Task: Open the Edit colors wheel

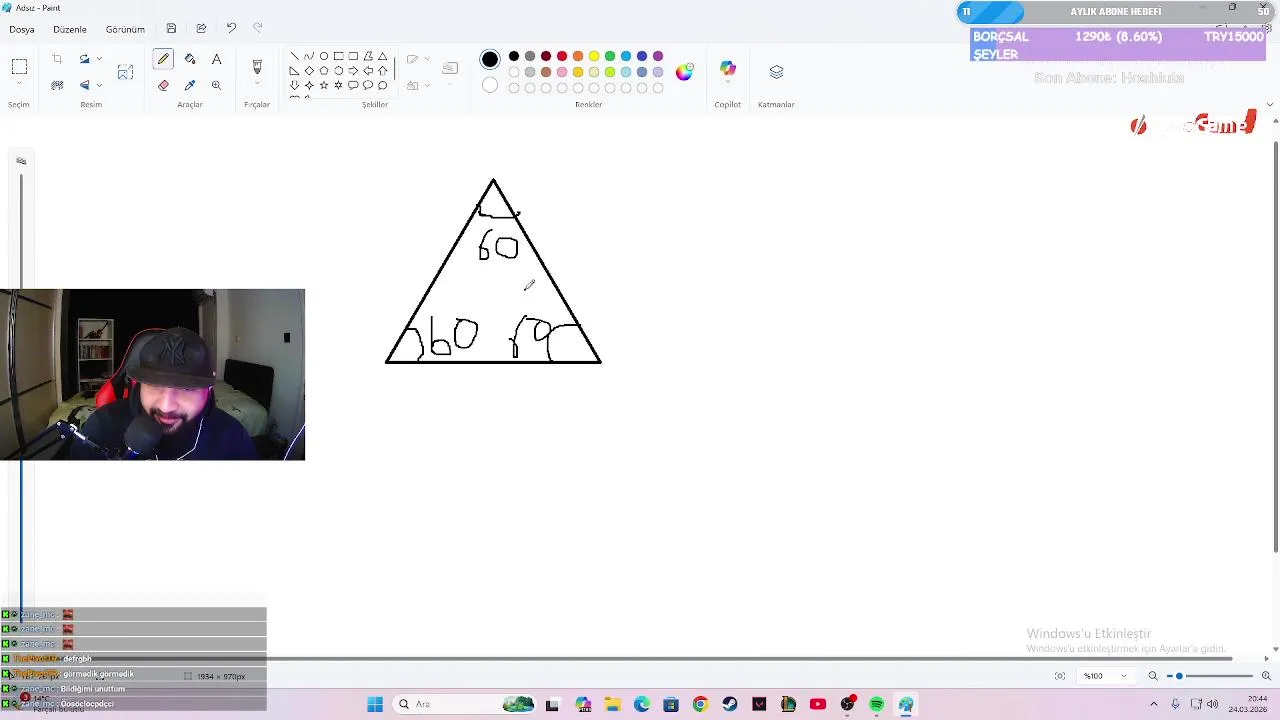Action: pos(684,72)
